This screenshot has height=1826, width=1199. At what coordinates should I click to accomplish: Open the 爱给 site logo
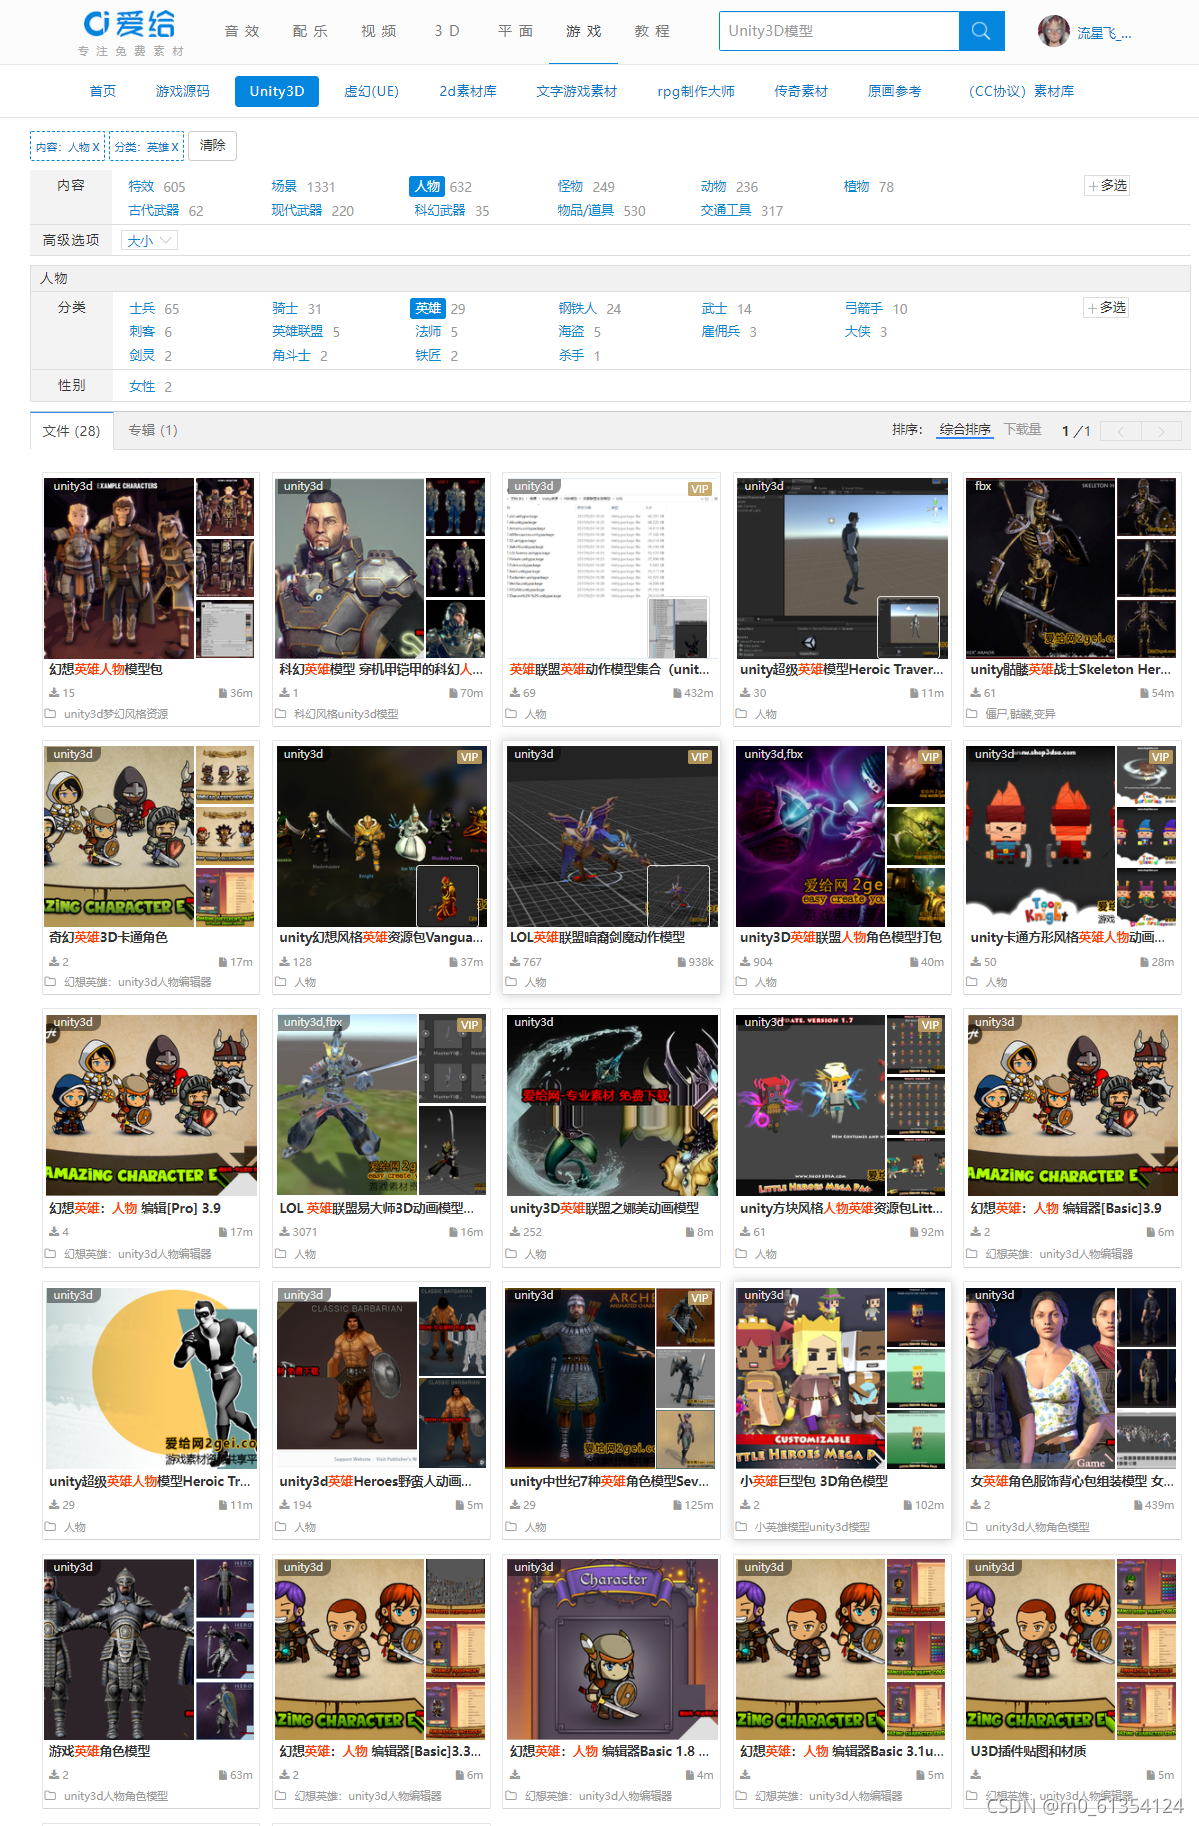coord(131,32)
